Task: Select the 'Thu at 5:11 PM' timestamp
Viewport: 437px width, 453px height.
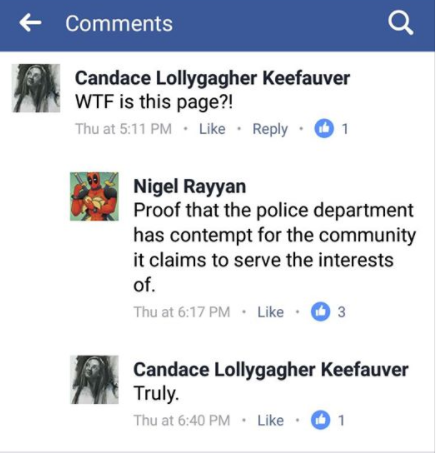Action: click(x=124, y=129)
